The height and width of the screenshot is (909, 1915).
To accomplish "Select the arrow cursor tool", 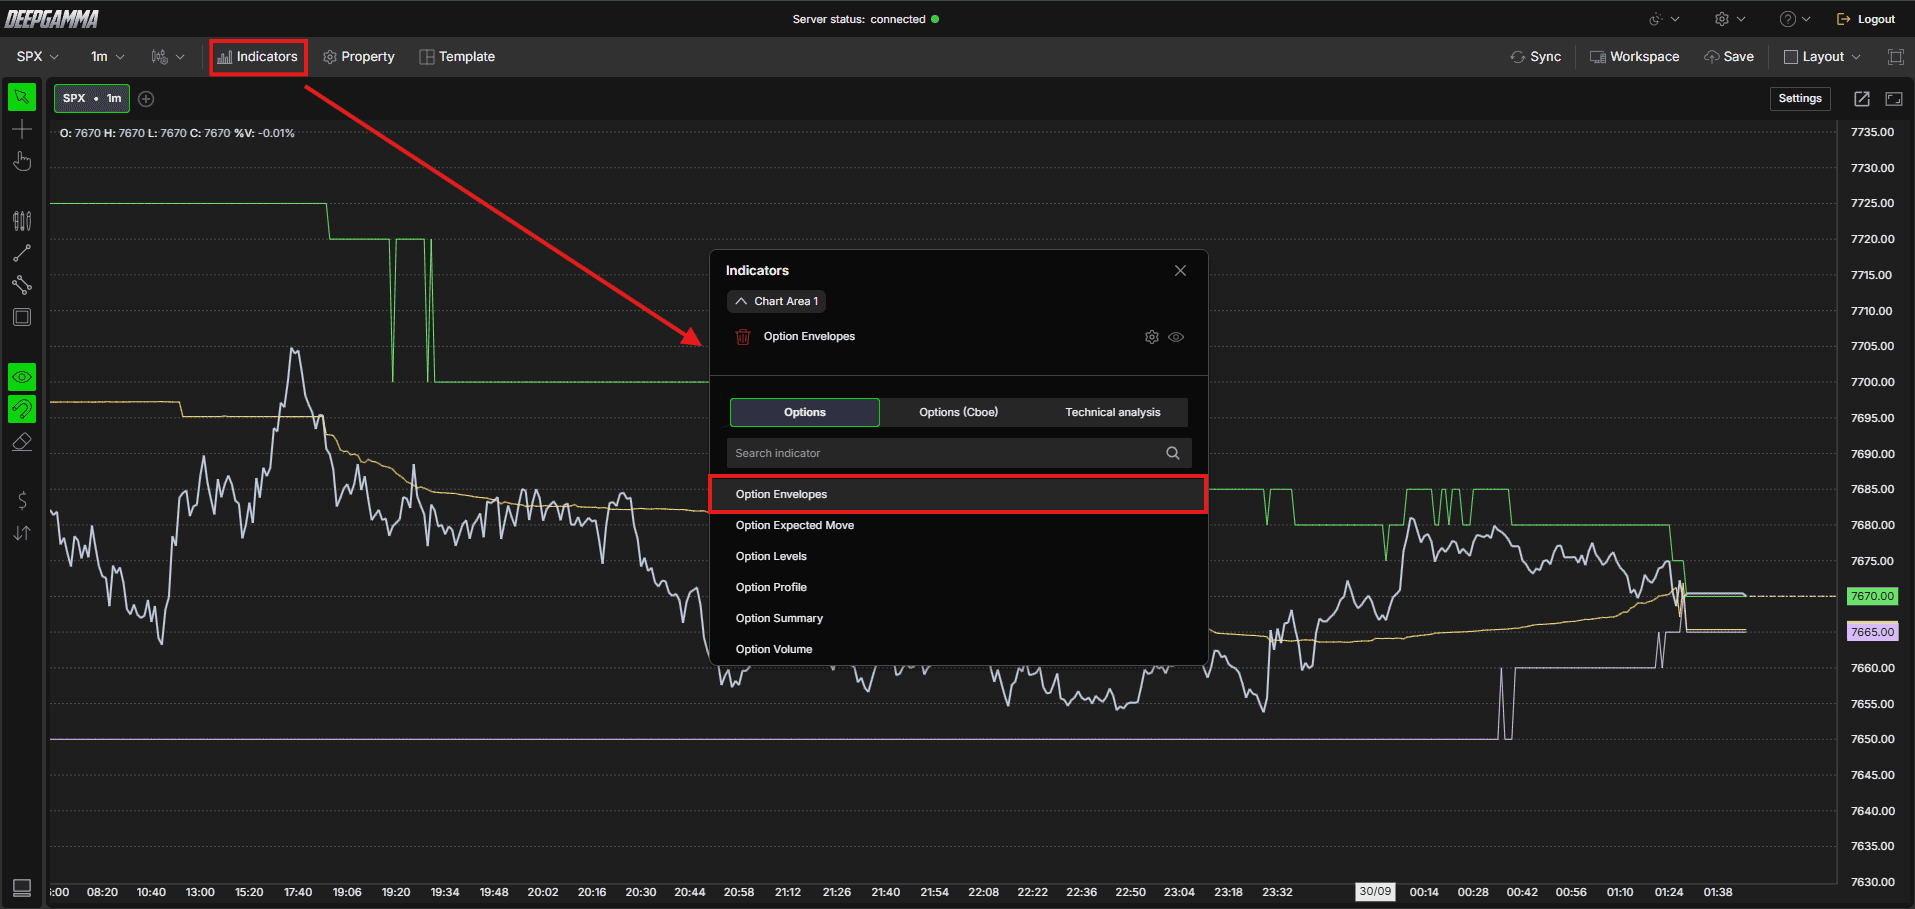I will point(22,97).
